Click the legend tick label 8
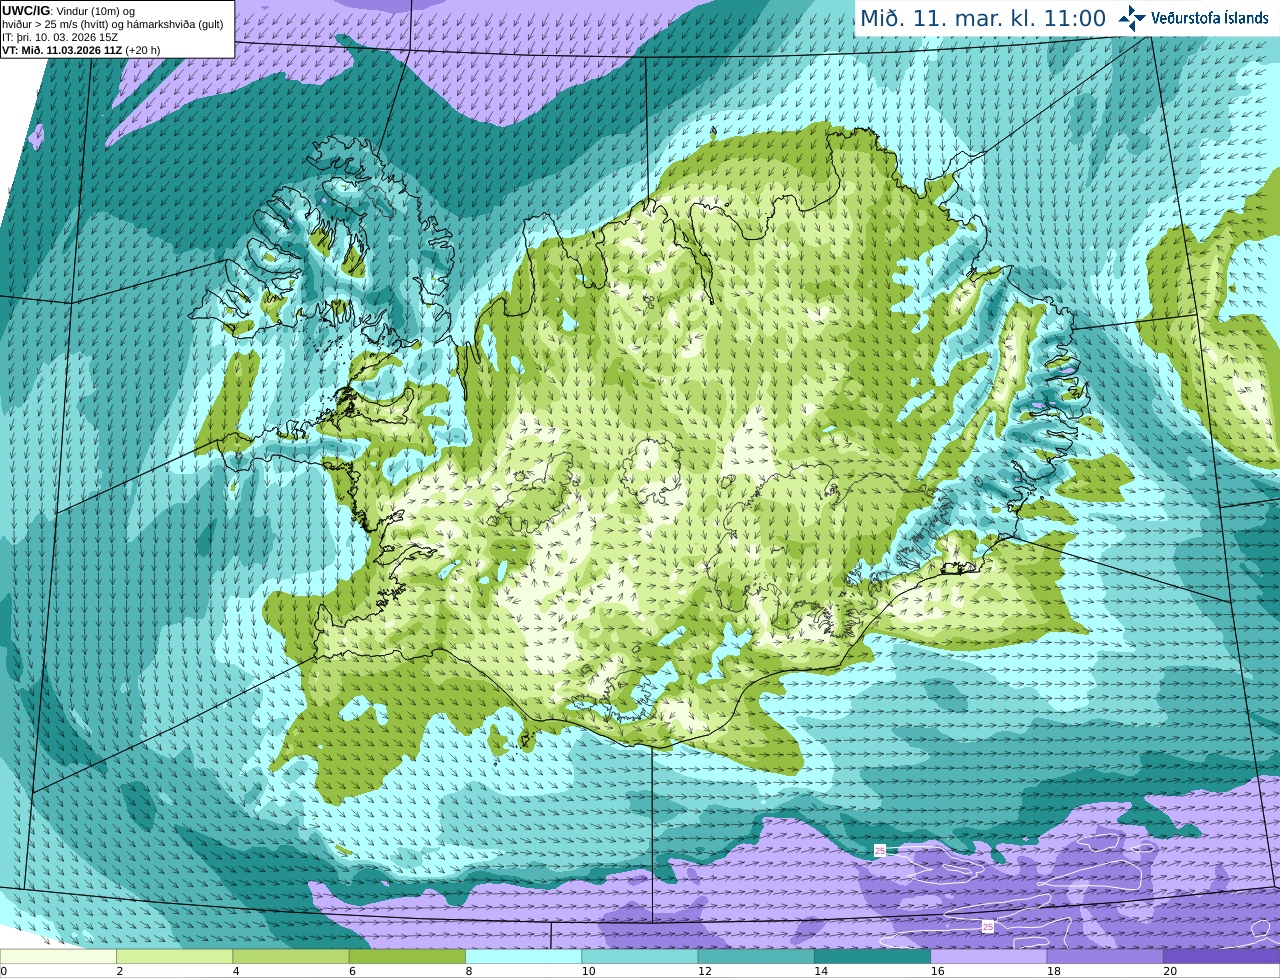The height and width of the screenshot is (978, 1280). click(x=469, y=971)
